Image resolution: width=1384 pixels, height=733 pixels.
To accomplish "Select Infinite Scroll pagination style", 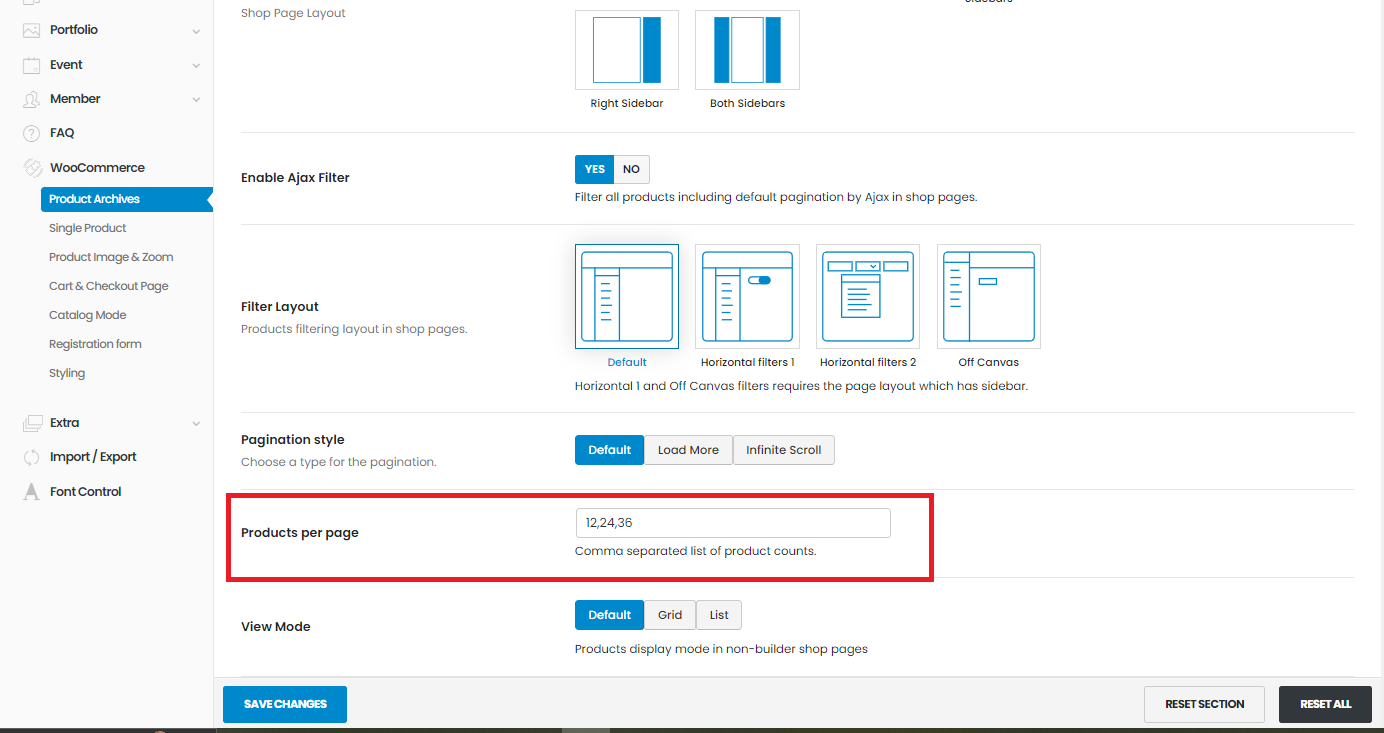I will tap(784, 450).
